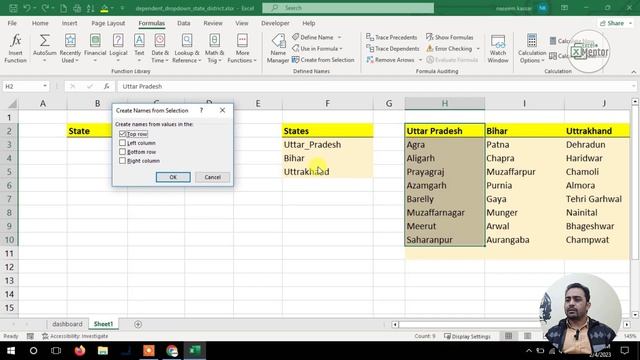Select the Bihar header cell in column I

point(524,131)
